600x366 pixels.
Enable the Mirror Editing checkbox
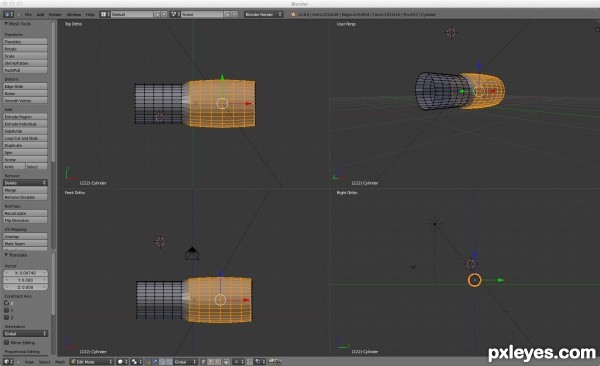point(7,342)
